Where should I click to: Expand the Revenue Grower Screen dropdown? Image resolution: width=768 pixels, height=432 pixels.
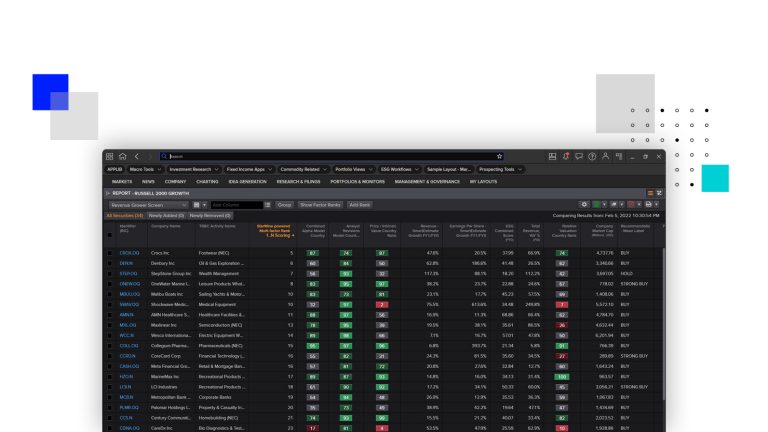[x=147, y=204]
